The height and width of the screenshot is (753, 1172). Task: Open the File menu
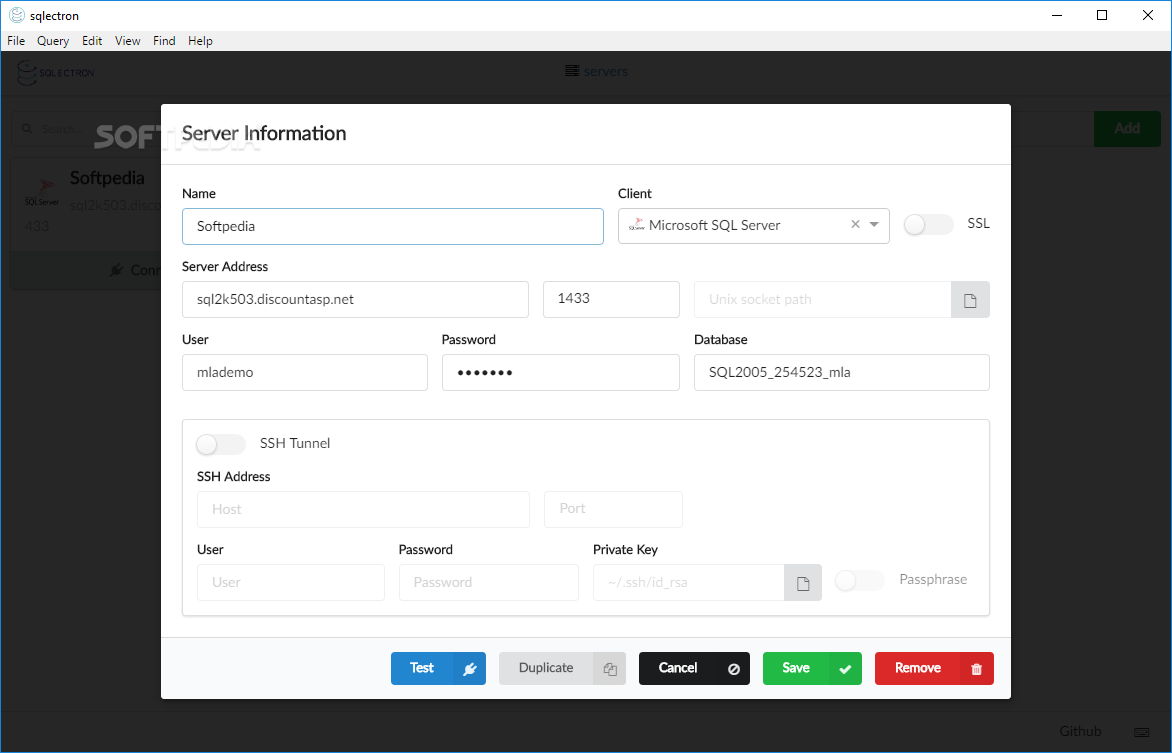pyautogui.click(x=16, y=40)
